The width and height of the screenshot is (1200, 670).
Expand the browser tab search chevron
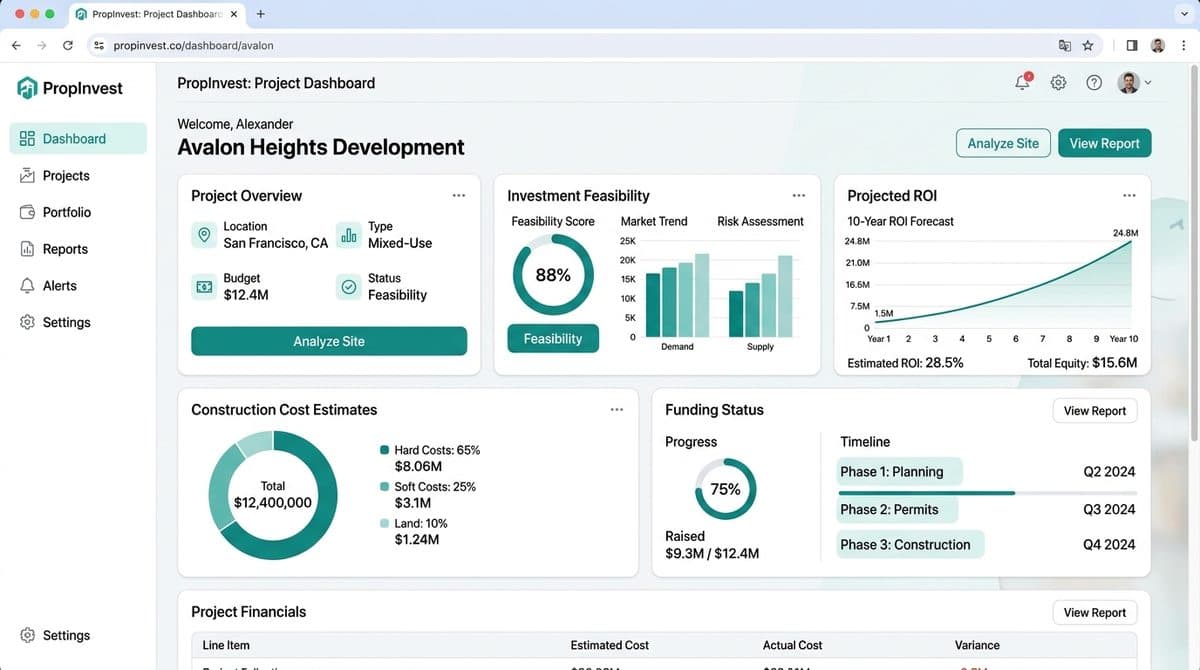coord(1183,15)
